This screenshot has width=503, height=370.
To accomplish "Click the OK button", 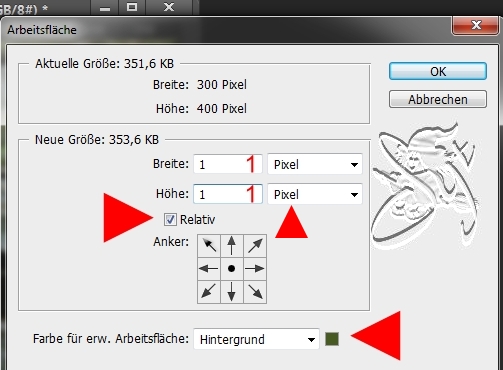I will click(x=438, y=71).
